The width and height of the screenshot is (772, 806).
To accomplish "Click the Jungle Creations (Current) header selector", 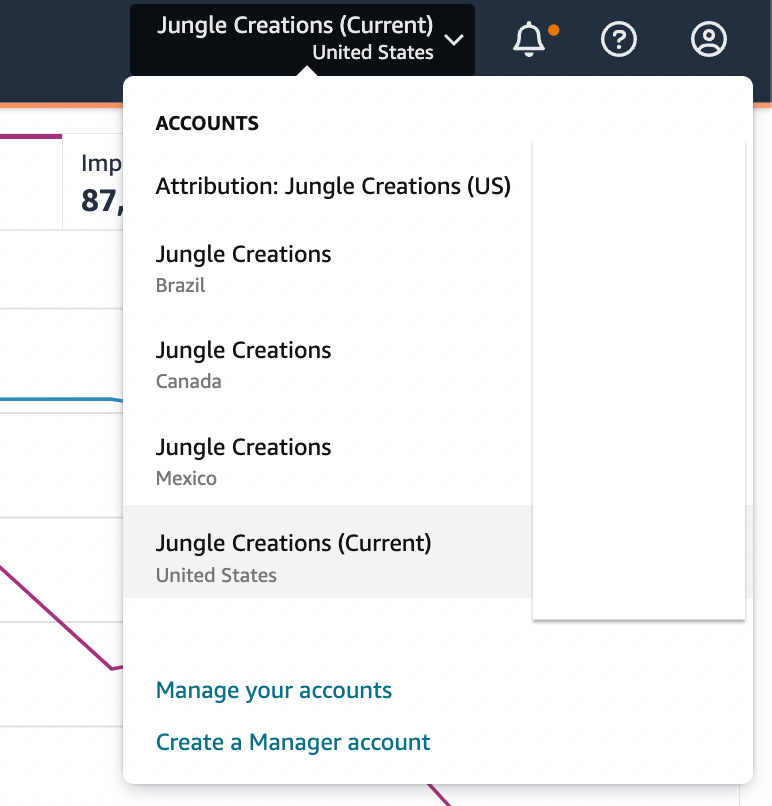I will click(302, 40).
